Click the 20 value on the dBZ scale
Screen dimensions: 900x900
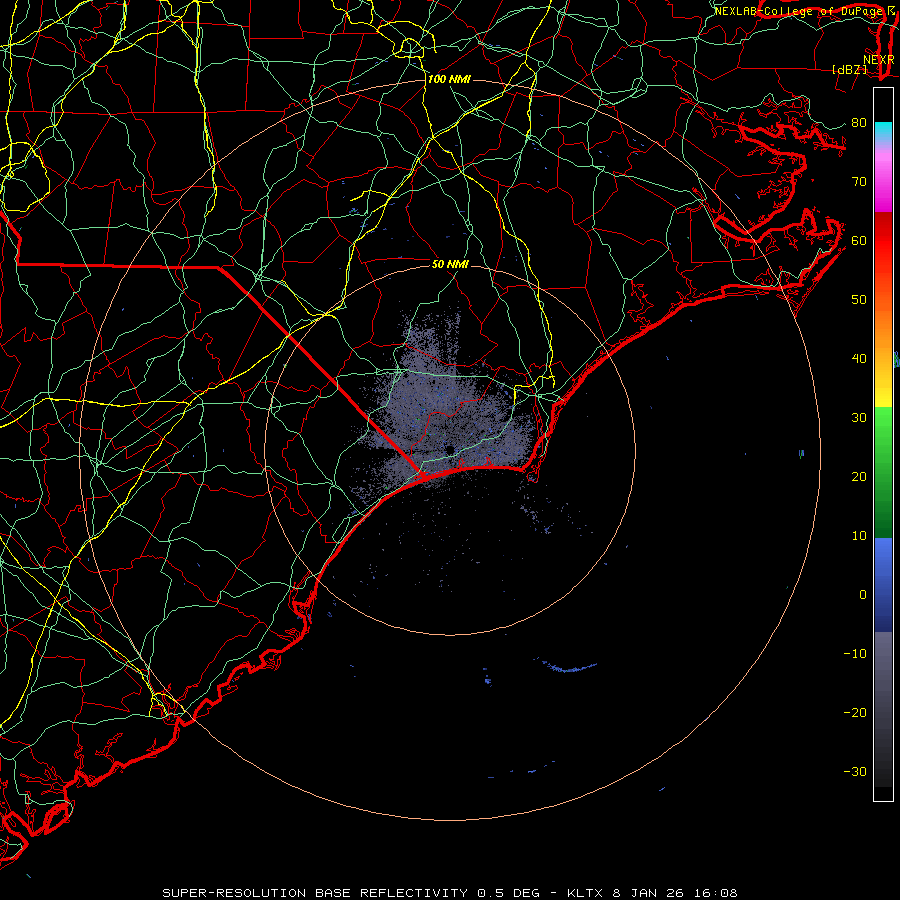(x=859, y=476)
